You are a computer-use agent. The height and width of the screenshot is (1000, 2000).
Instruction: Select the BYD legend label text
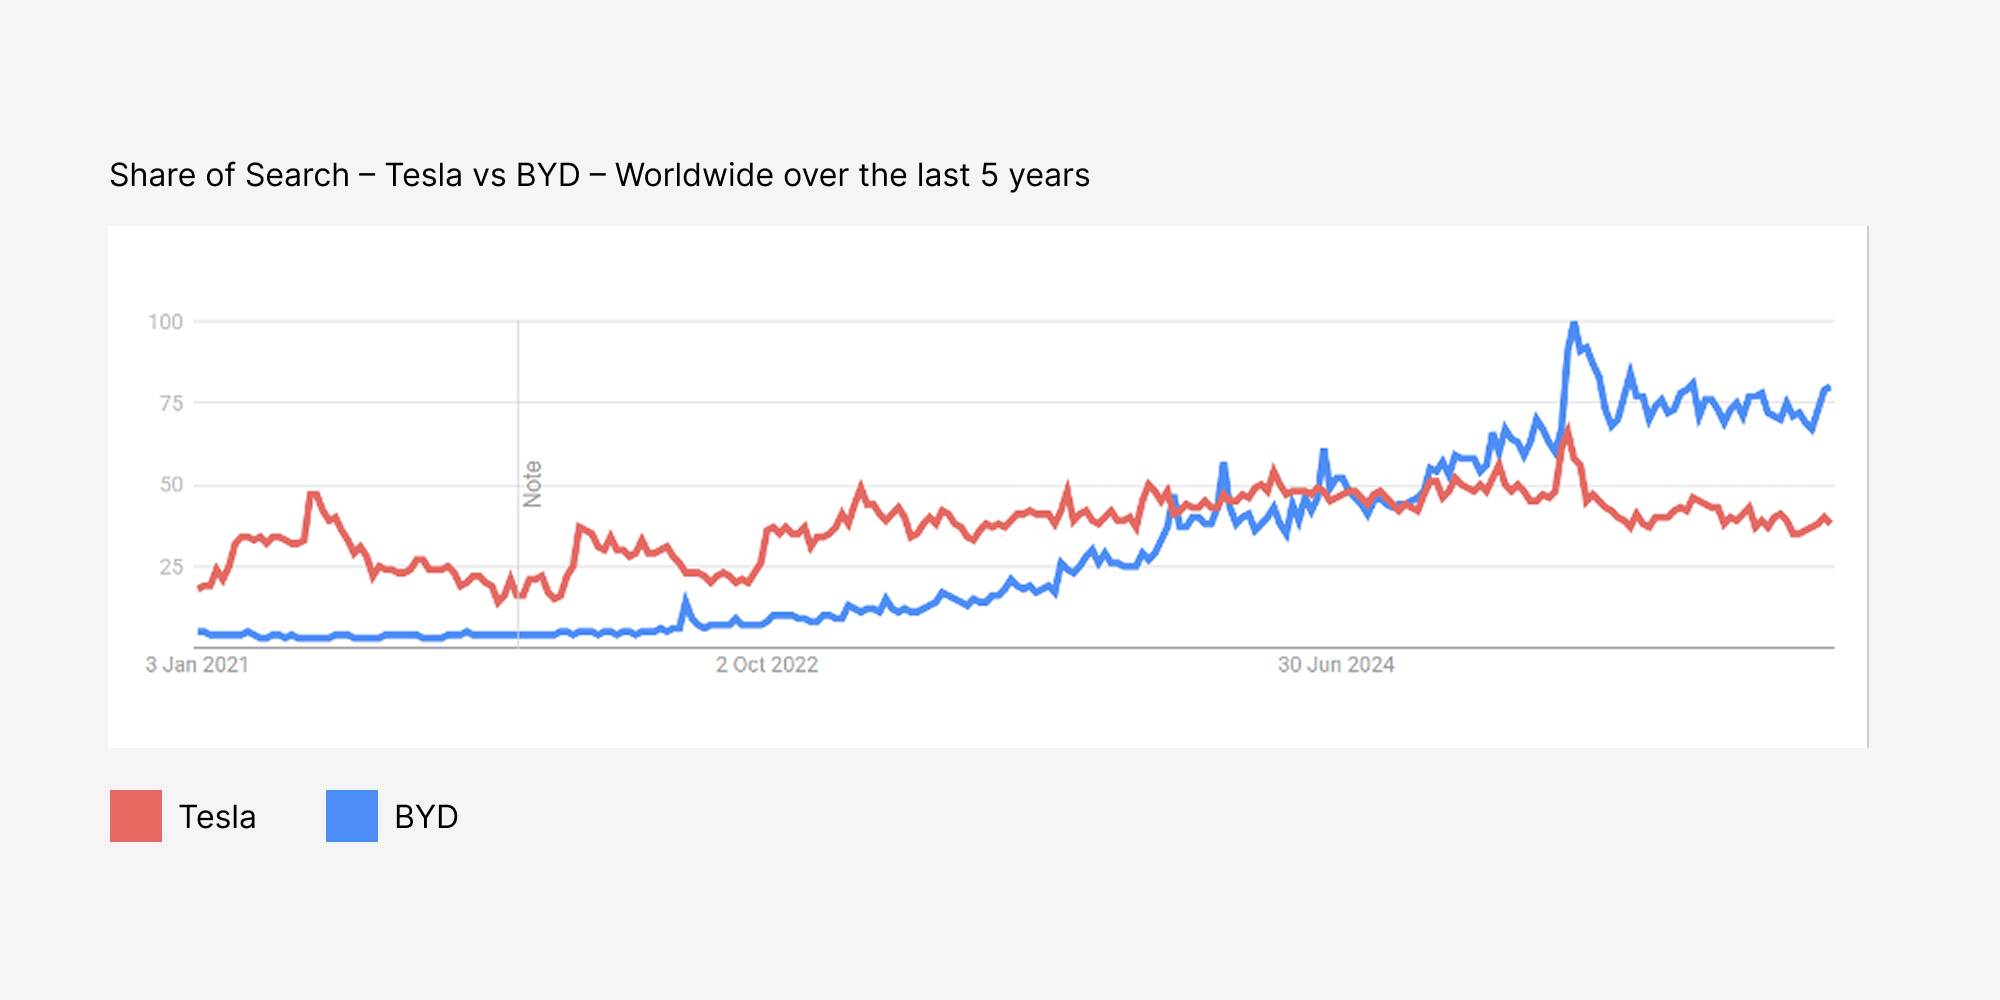coord(426,817)
